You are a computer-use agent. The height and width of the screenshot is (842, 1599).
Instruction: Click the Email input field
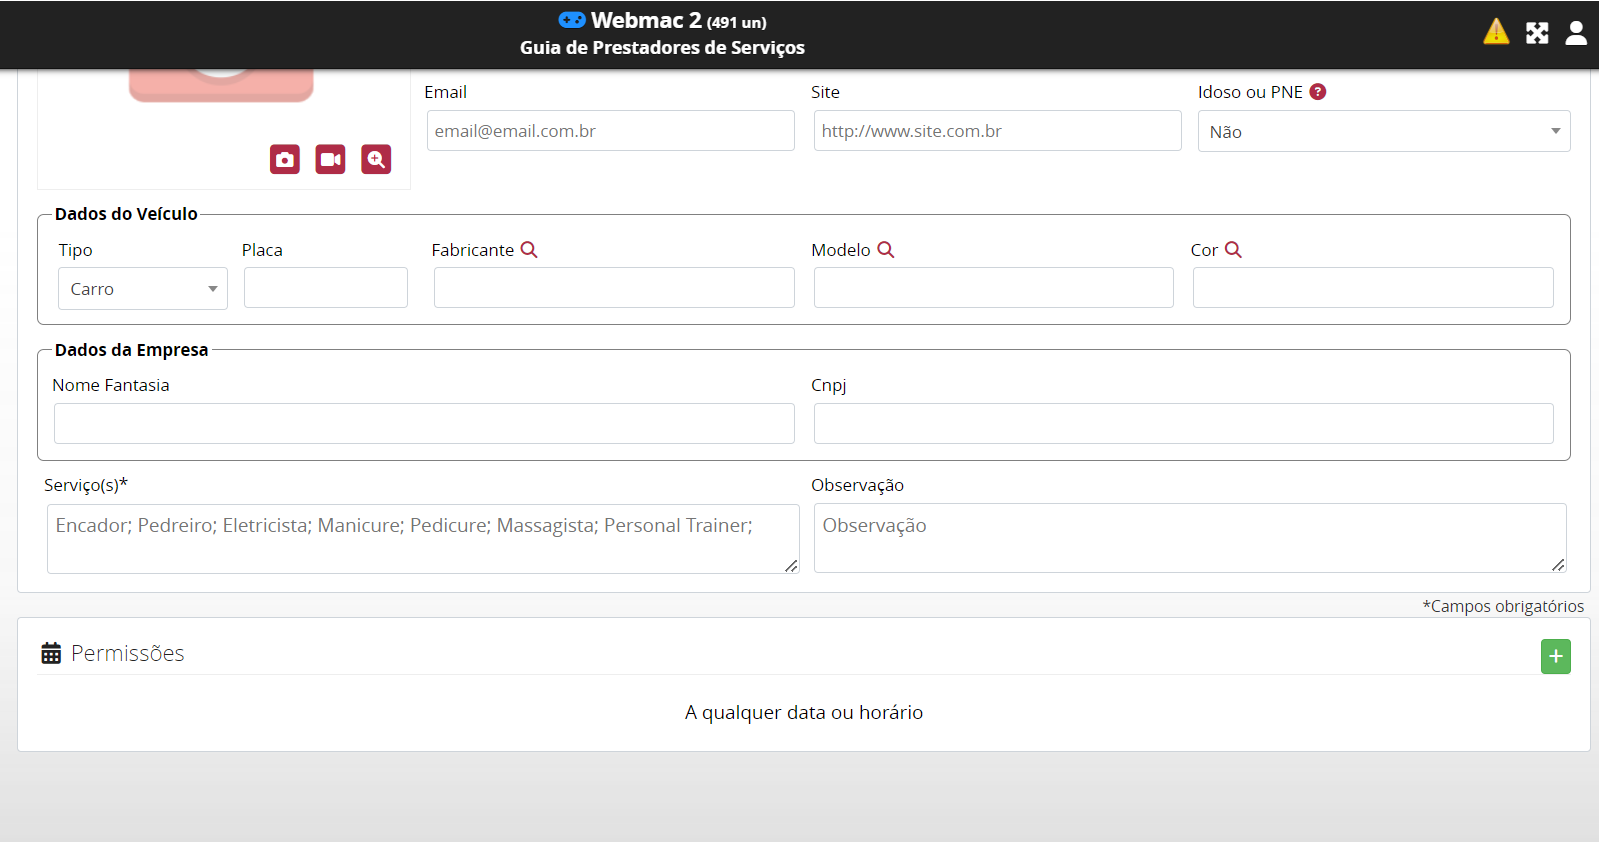tap(610, 131)
